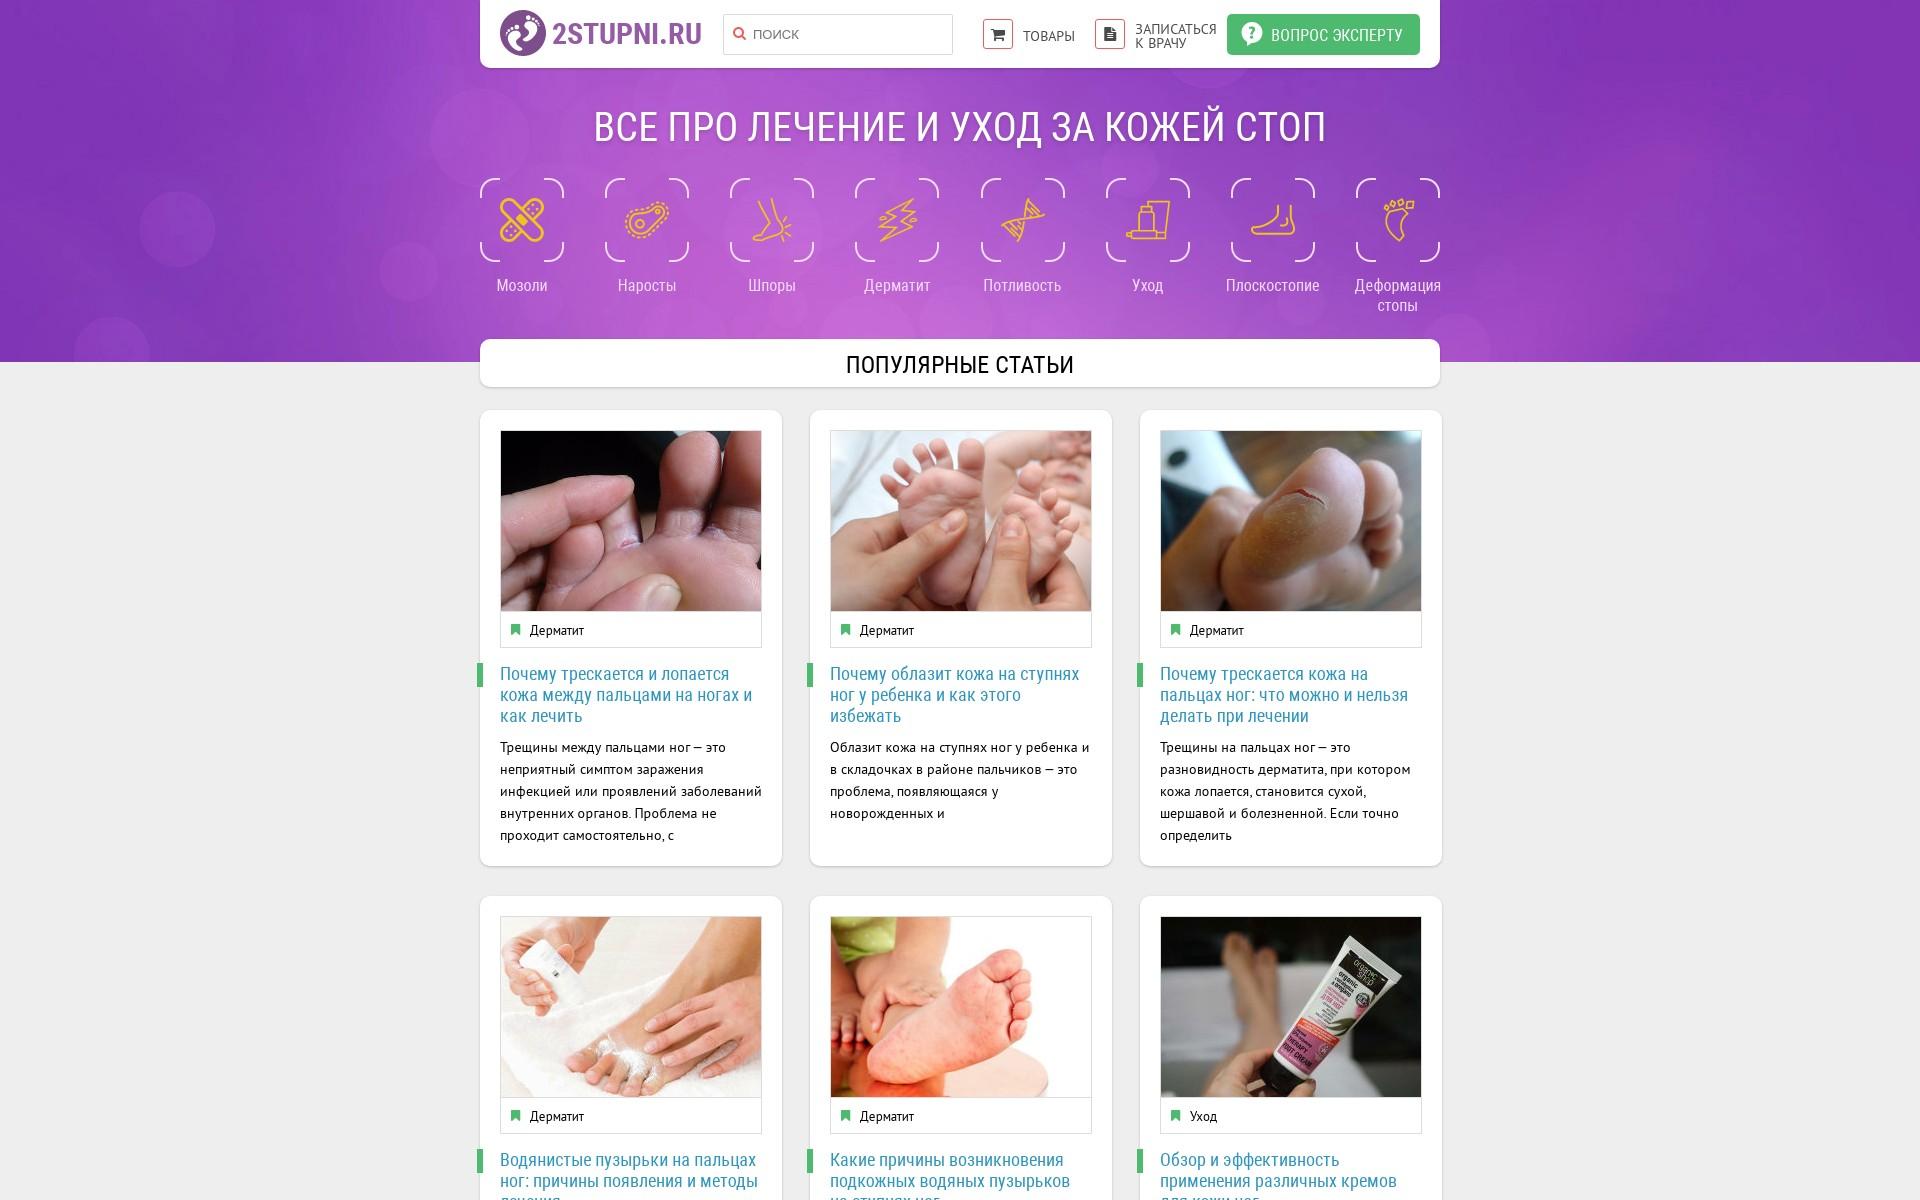Choose the Дерматит lightning icon
The width and height of the screenshot is (1920, 1200).
897,220
